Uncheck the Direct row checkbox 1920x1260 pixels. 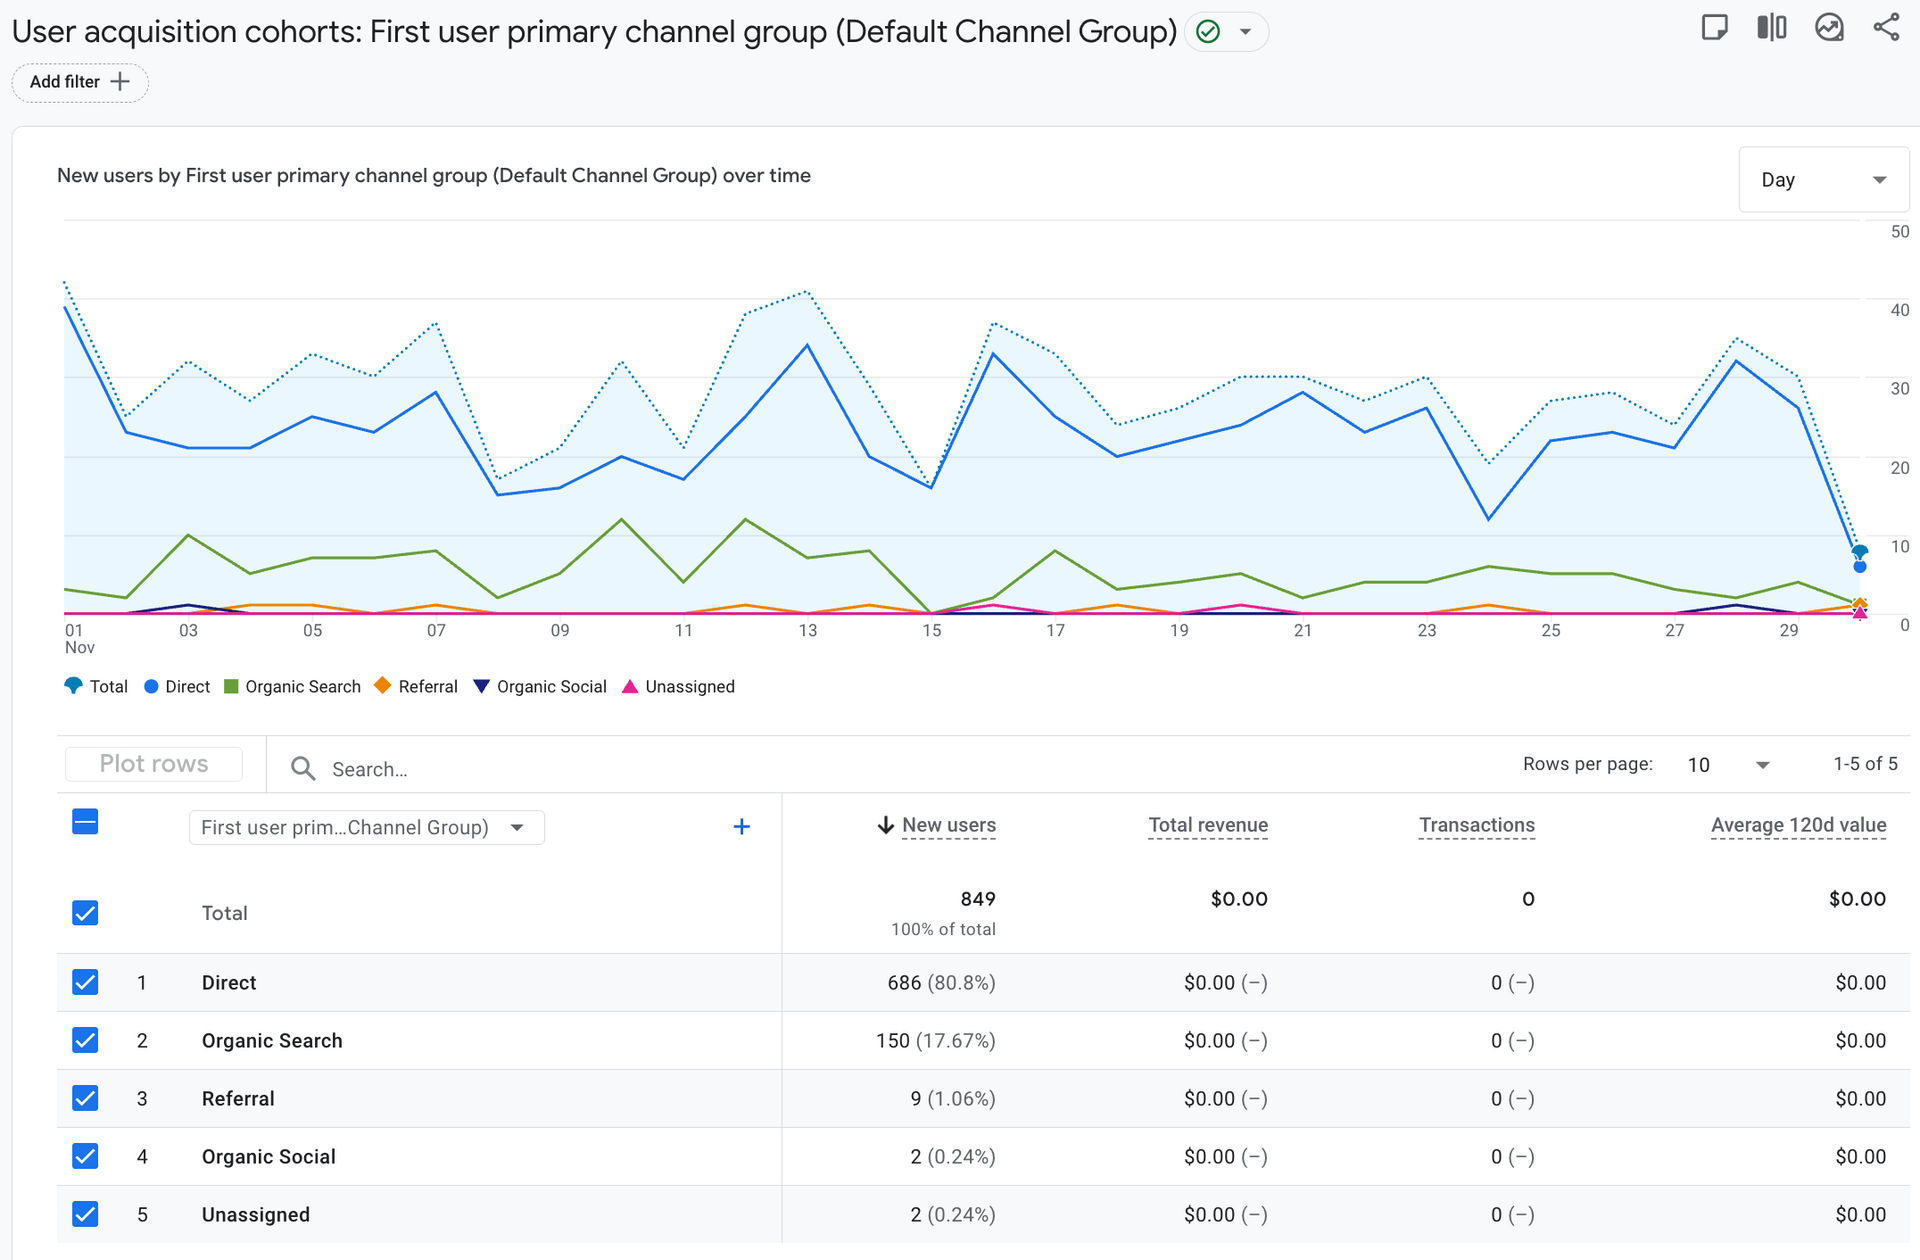(x=85, y=982)
